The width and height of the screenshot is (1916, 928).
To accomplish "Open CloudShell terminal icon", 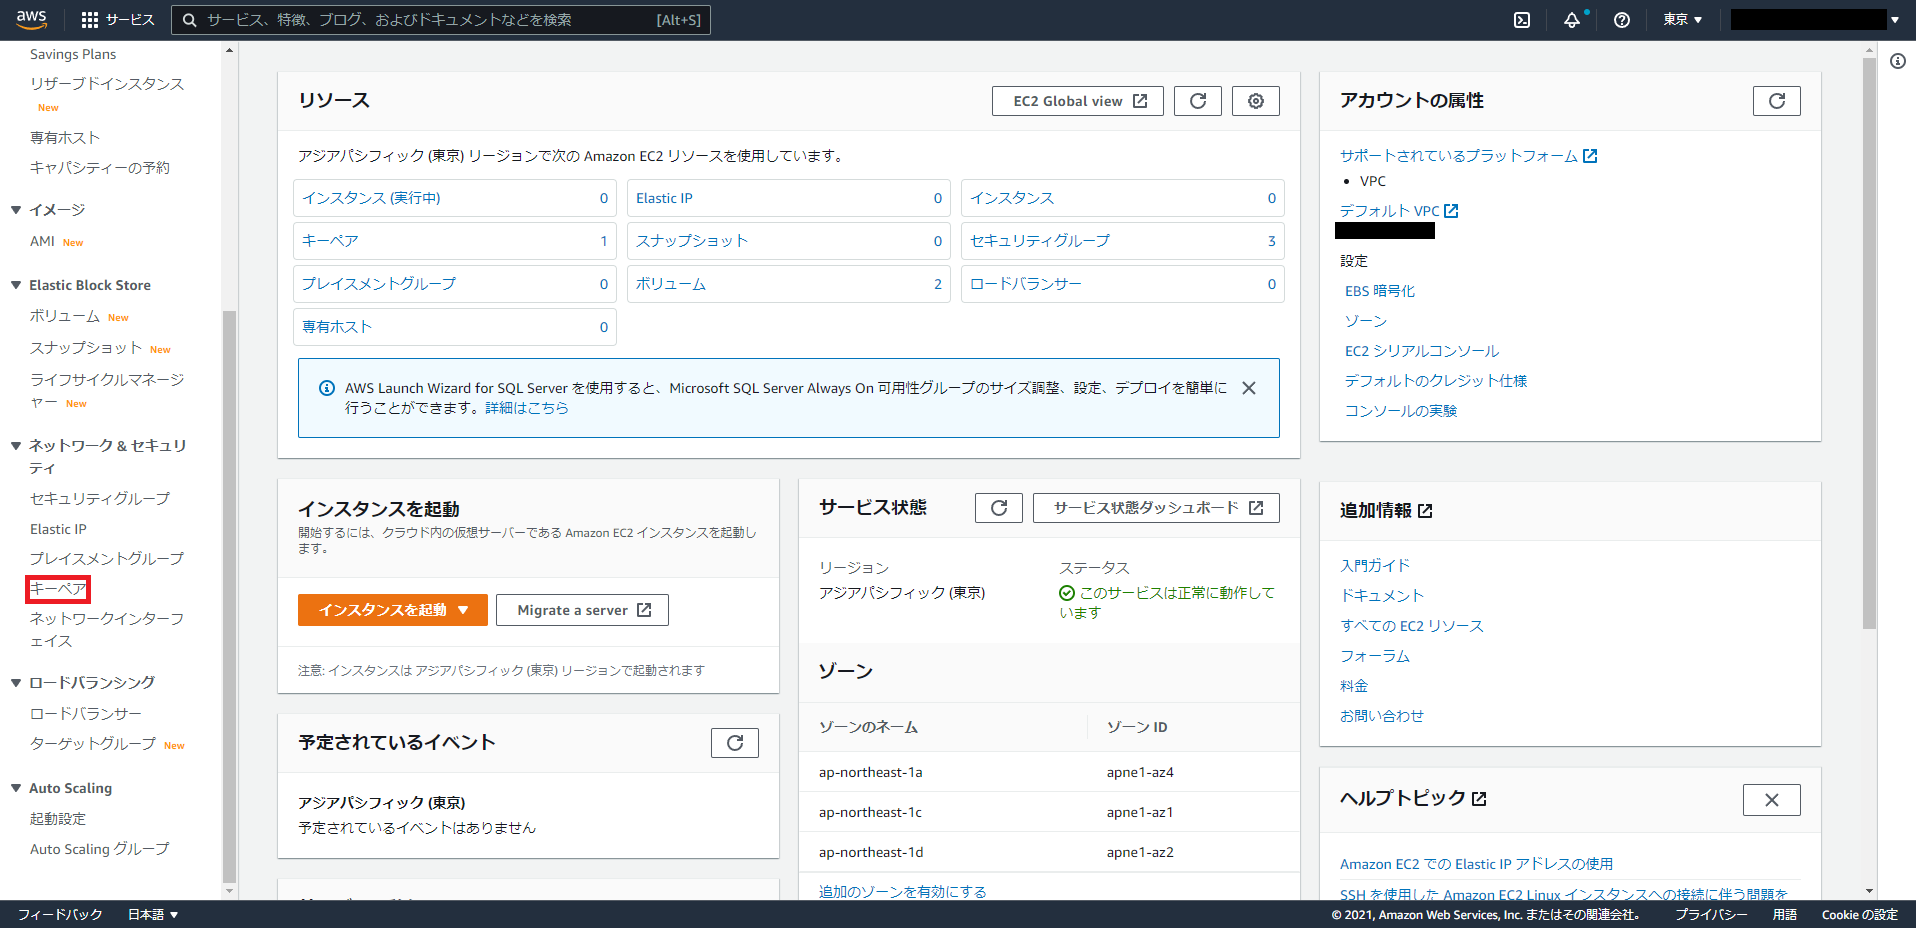I will [x=1522, y=20].
